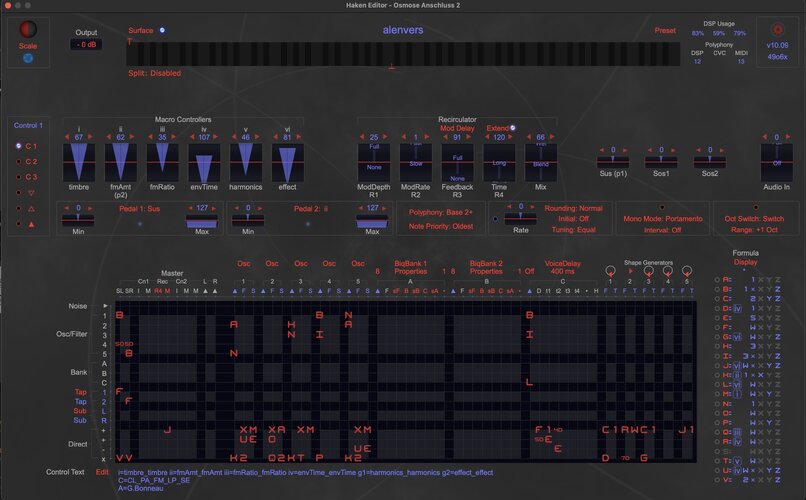Enable formula A radio button
Viewport: 806px width, 500px height.
(x=717, y=280)
